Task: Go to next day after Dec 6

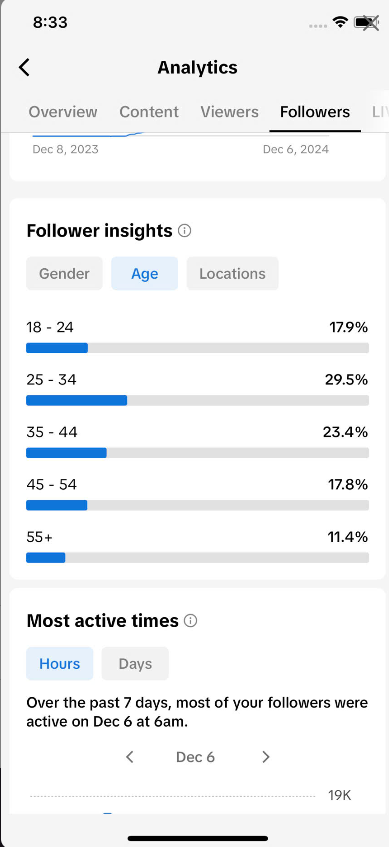Action: tap(265, 757)
